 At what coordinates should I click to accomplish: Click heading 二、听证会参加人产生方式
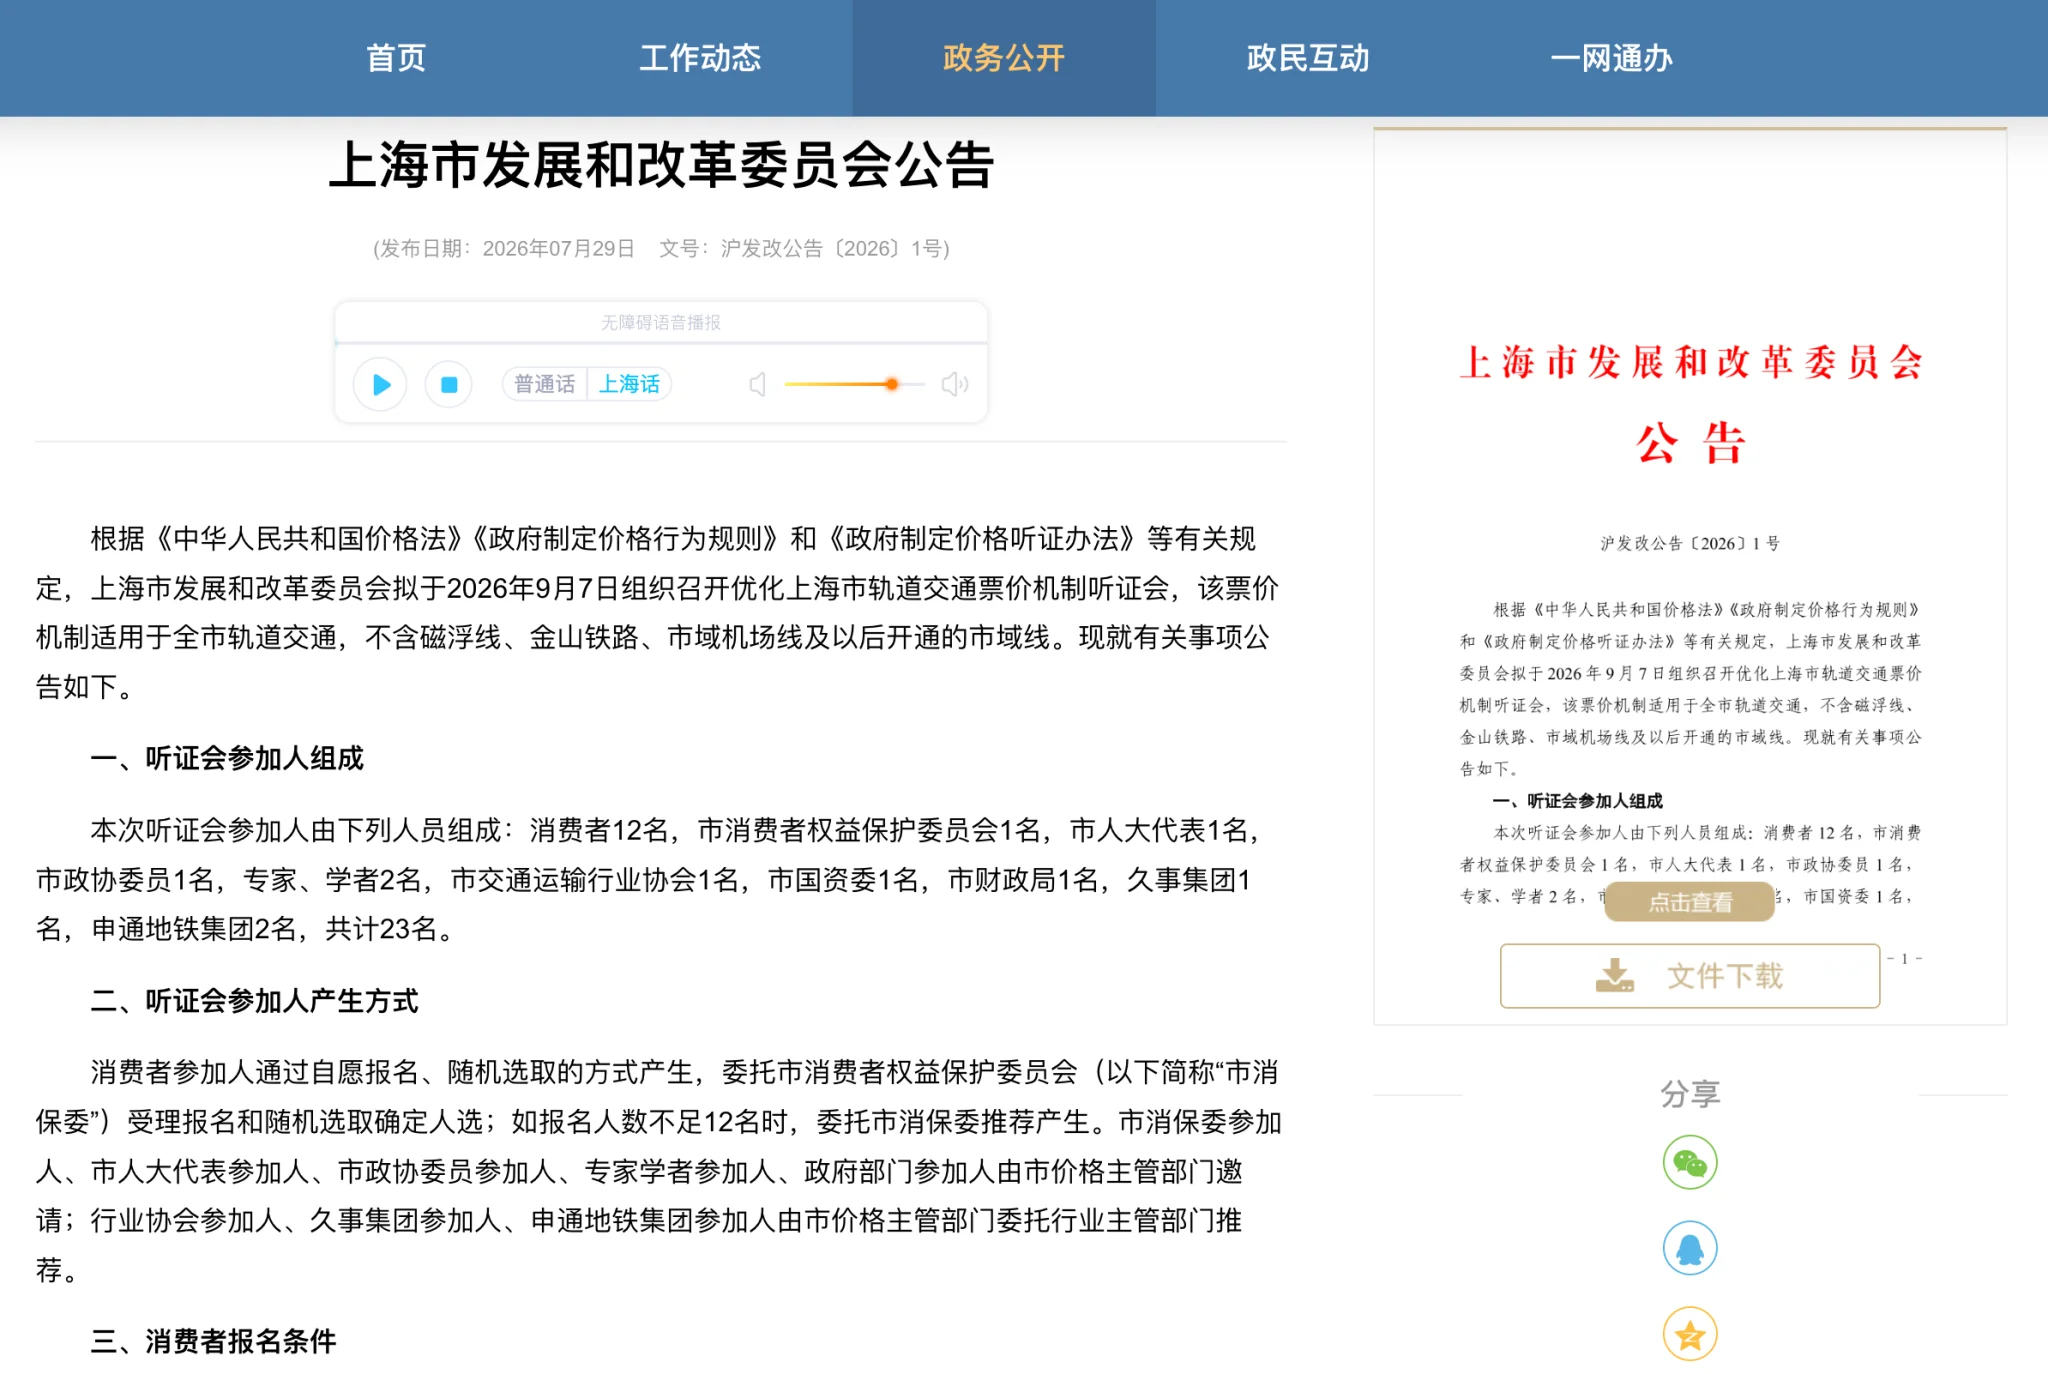pyautogui.click(x=254, y=1001)
